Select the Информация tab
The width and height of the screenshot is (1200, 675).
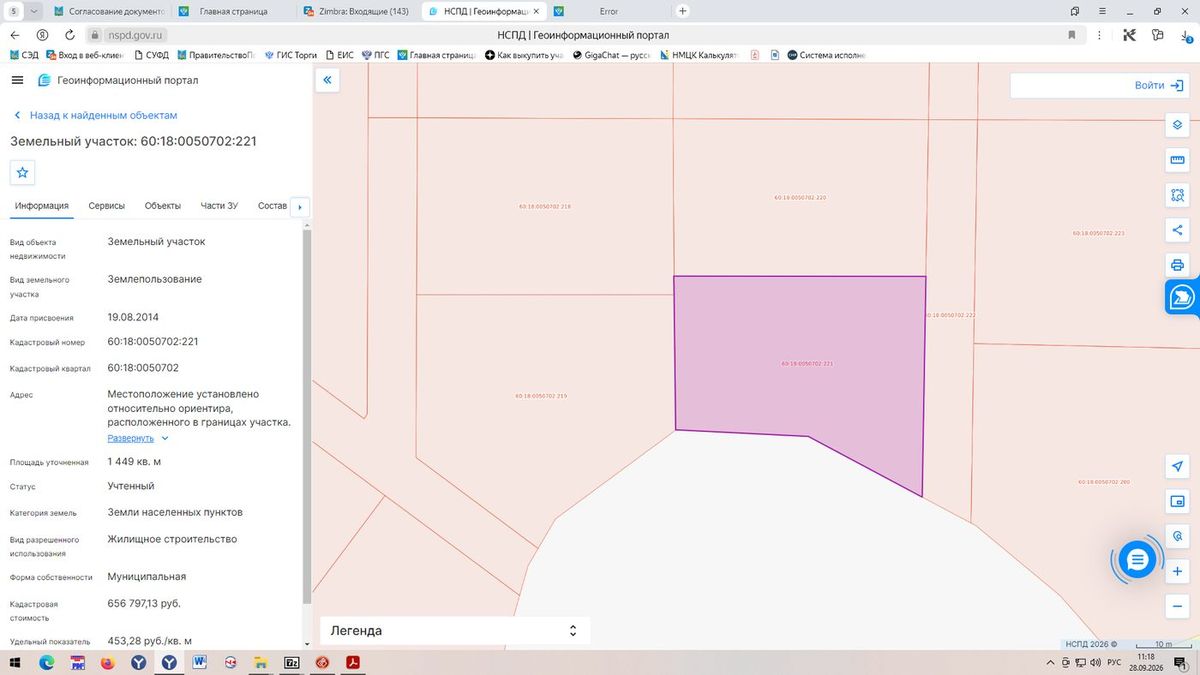[42, 206]
